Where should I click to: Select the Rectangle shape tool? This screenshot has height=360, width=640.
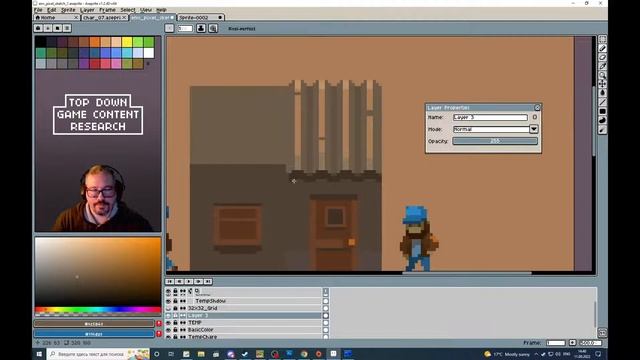602,111
